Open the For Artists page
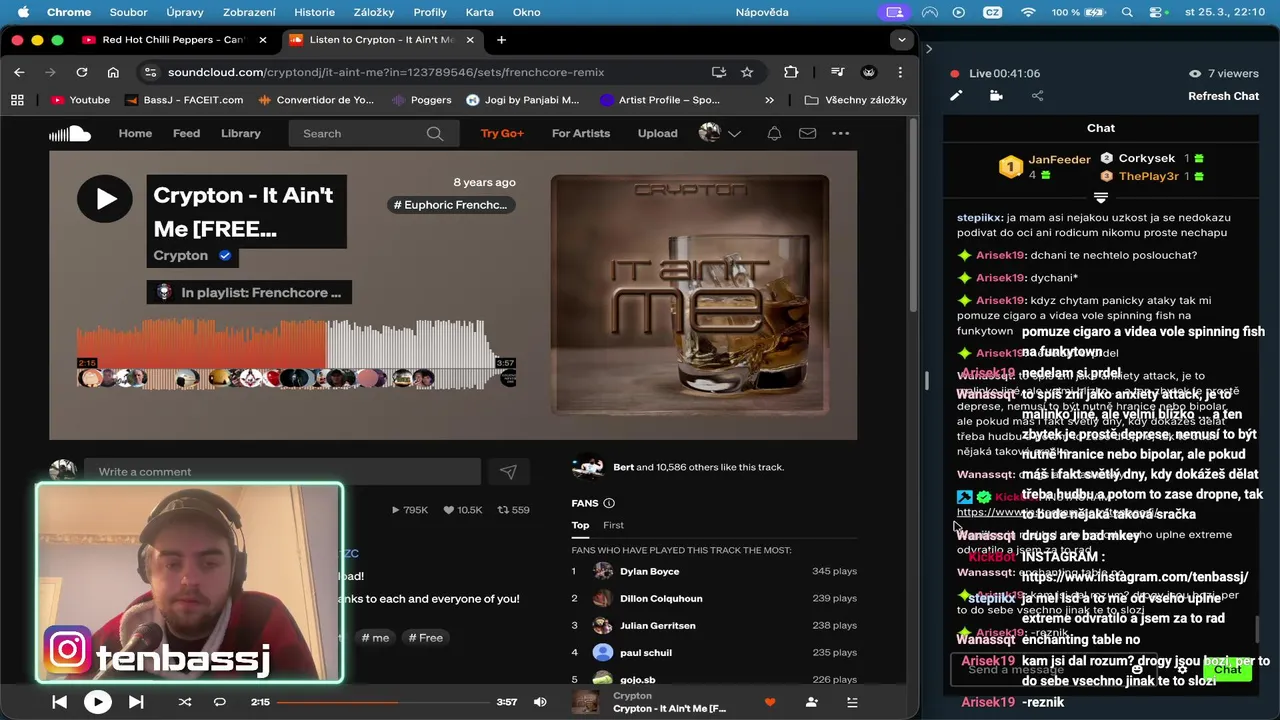The width and height of the screenshot is (1280, 720). (x=581, y=133)
